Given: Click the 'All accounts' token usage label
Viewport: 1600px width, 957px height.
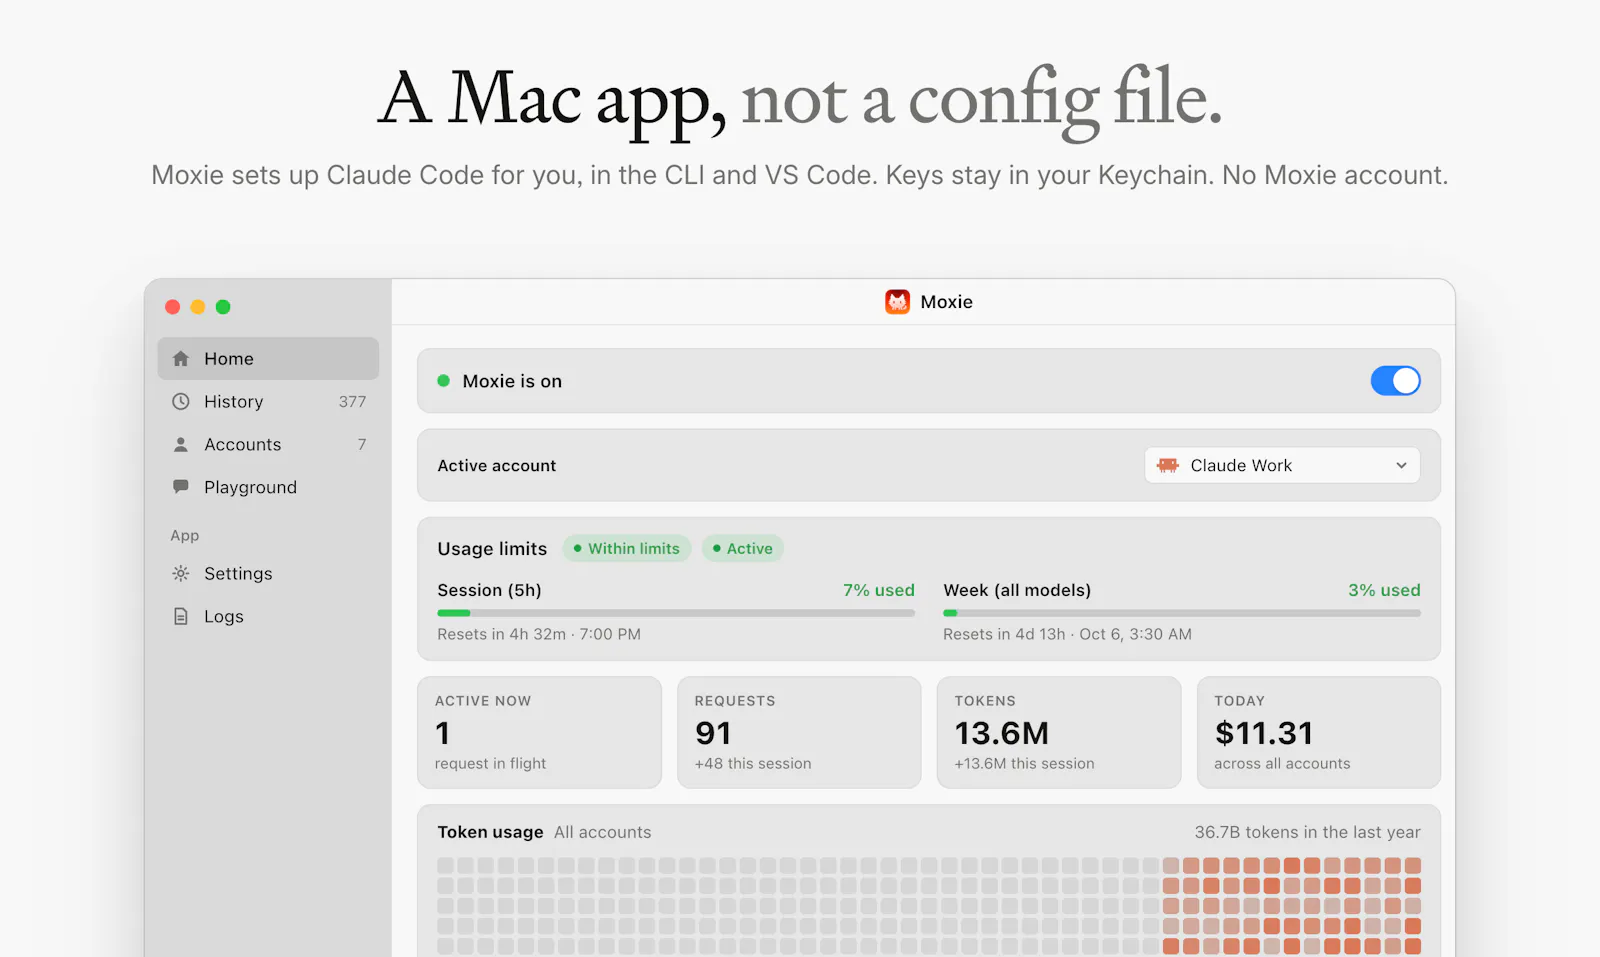Looking at the screenshot, I should [x=602, y=832].
